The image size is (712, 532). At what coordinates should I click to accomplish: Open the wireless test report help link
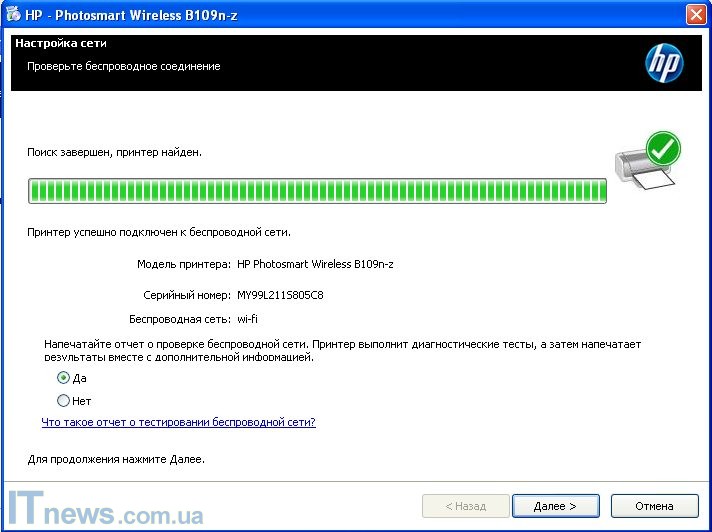tap(178, 422)
